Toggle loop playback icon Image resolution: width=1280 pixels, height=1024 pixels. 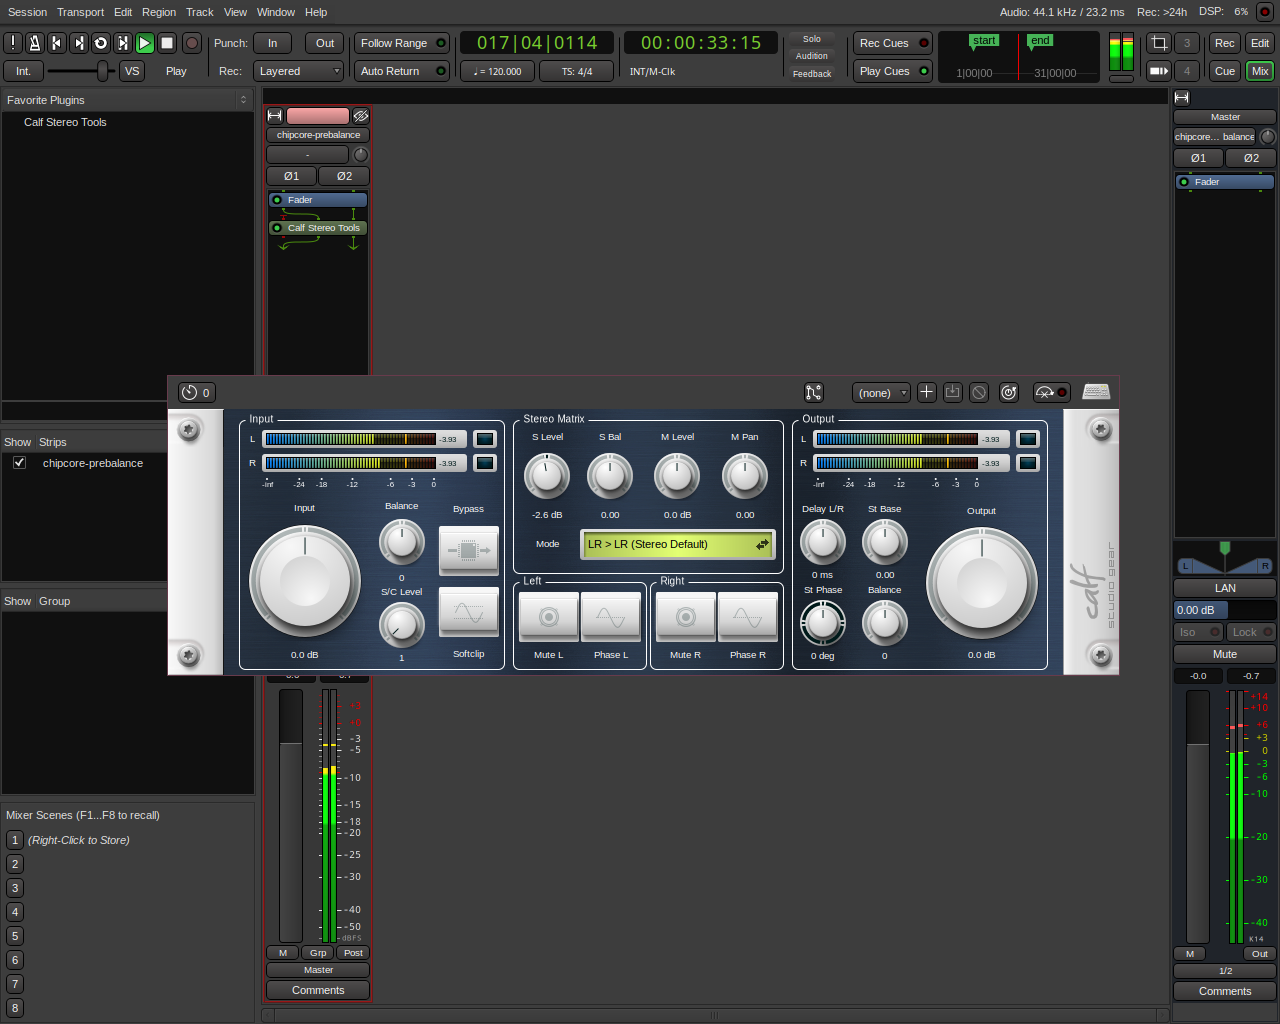click(101, 43)
